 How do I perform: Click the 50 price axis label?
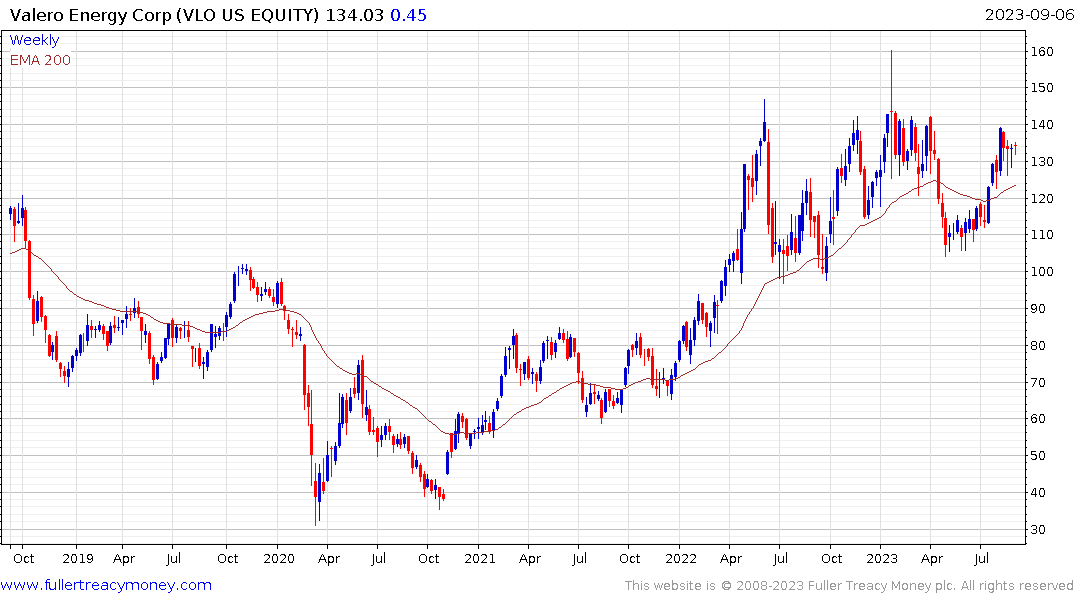click(1038, 456)
